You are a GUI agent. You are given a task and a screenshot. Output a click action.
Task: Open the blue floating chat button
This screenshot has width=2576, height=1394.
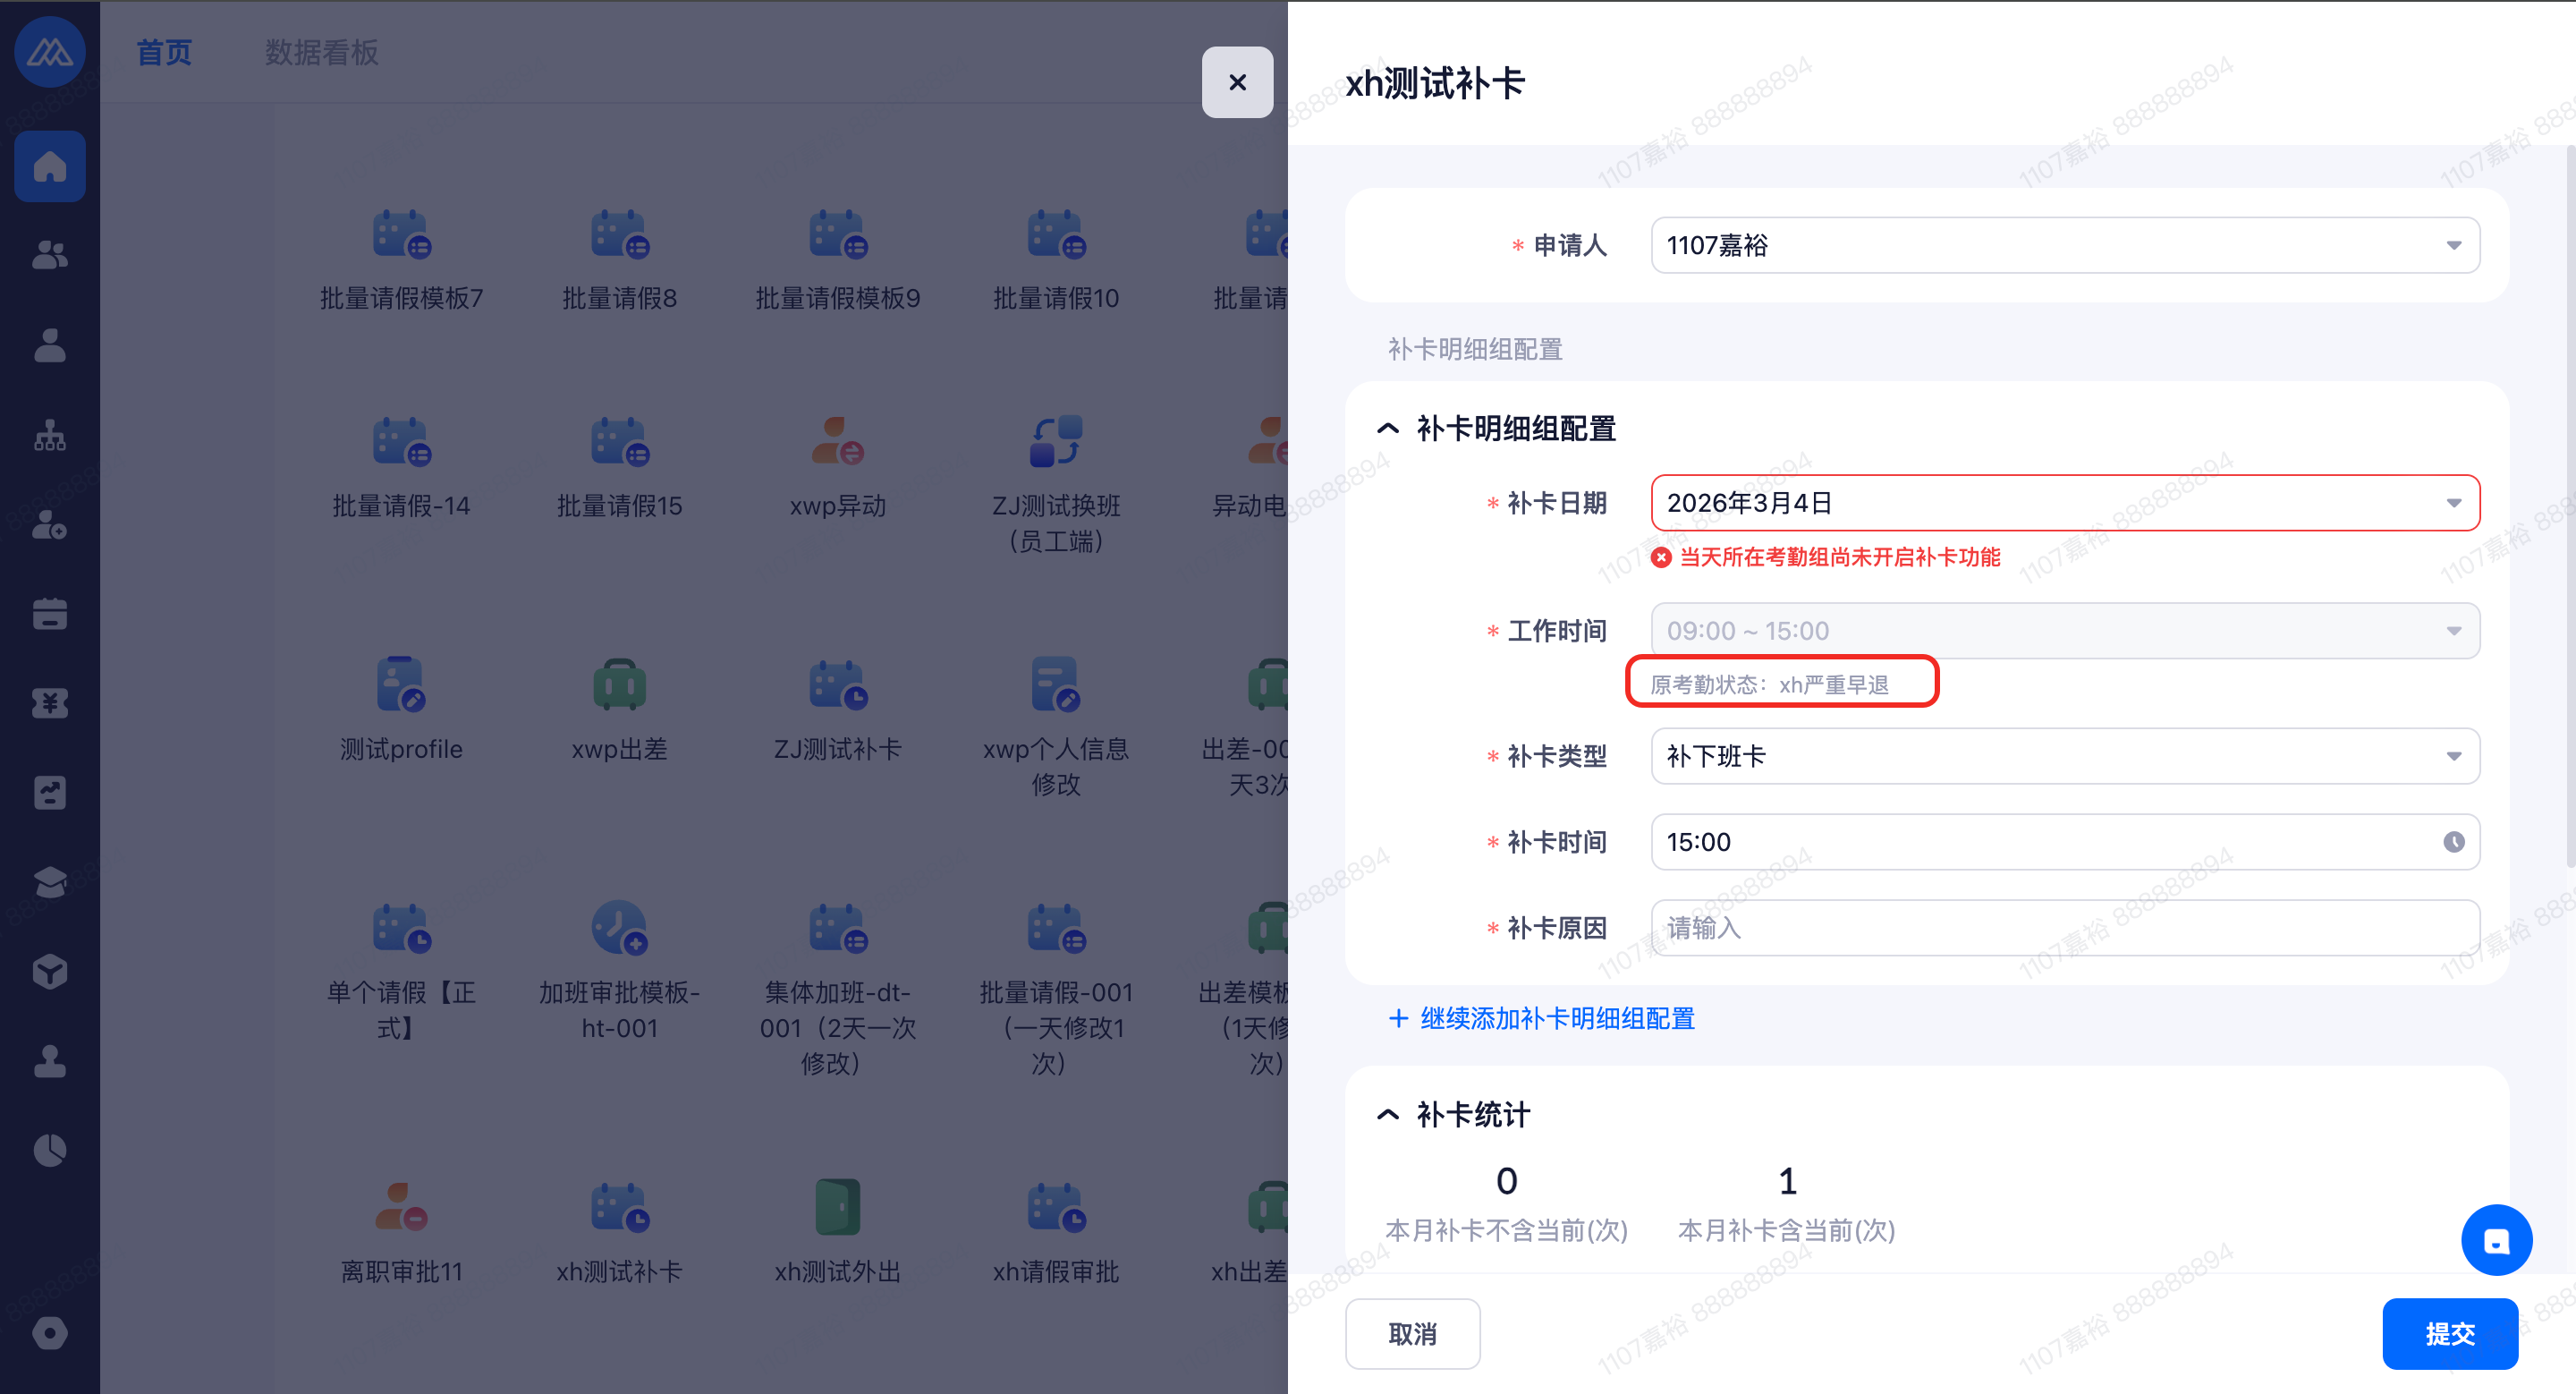[x=2496, y=1240]
